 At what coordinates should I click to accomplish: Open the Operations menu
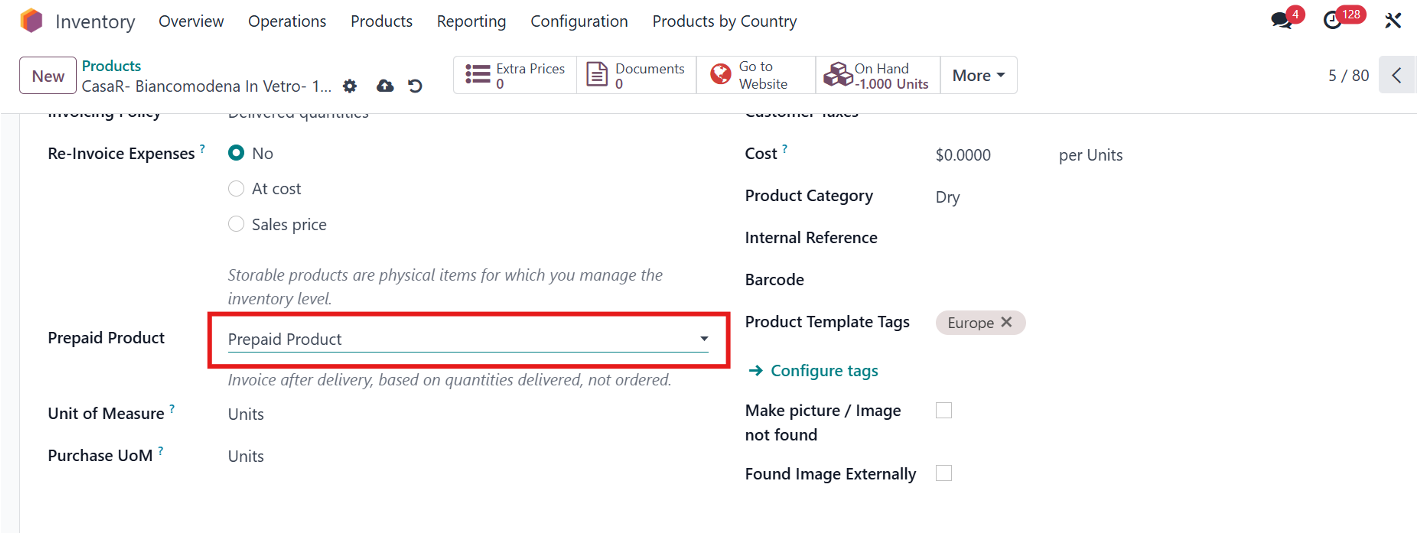click(x=287, y=21)
